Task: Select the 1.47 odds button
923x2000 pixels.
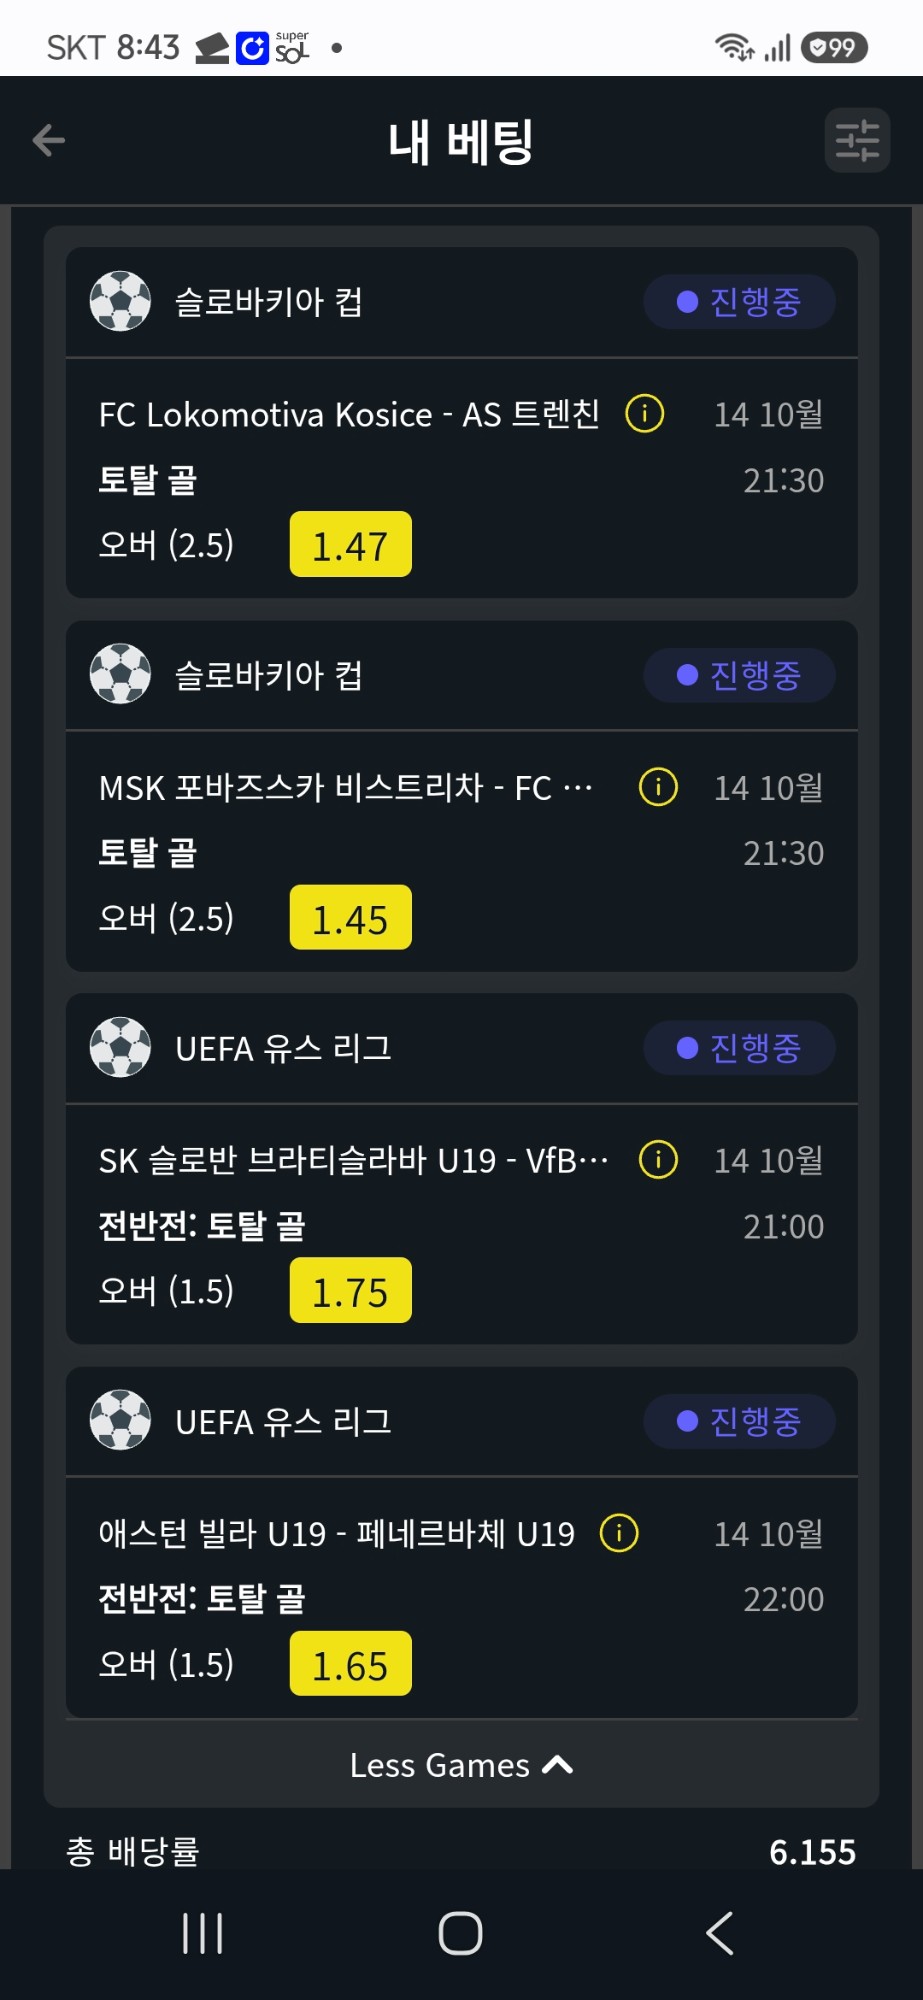Action: 351,545
